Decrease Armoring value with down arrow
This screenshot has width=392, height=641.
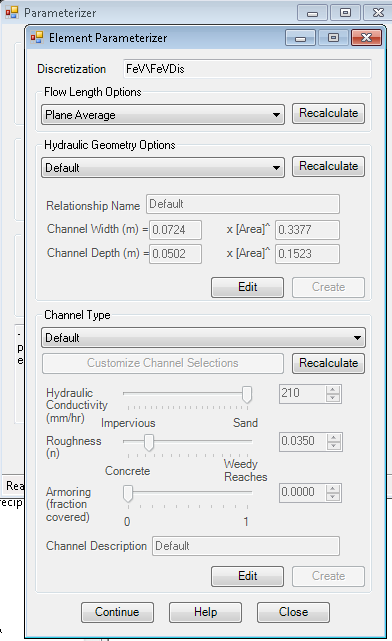coord(333,497)
